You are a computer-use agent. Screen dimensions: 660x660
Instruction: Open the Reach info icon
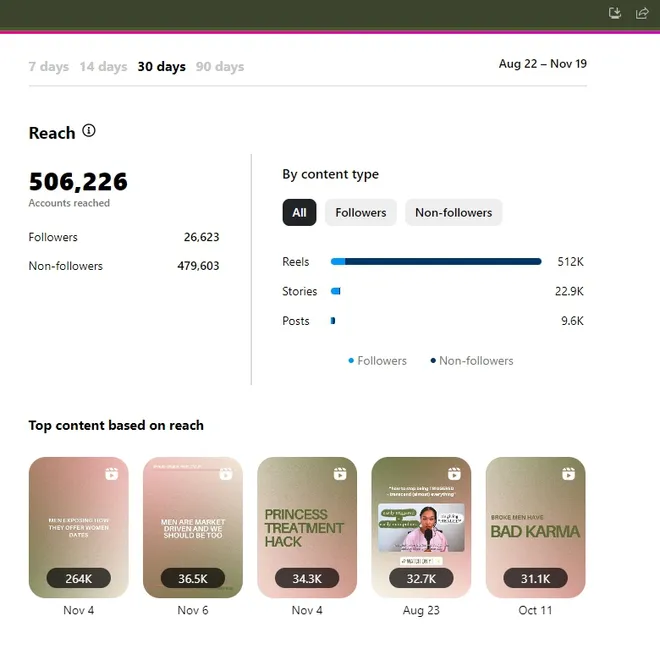(89, 131)
